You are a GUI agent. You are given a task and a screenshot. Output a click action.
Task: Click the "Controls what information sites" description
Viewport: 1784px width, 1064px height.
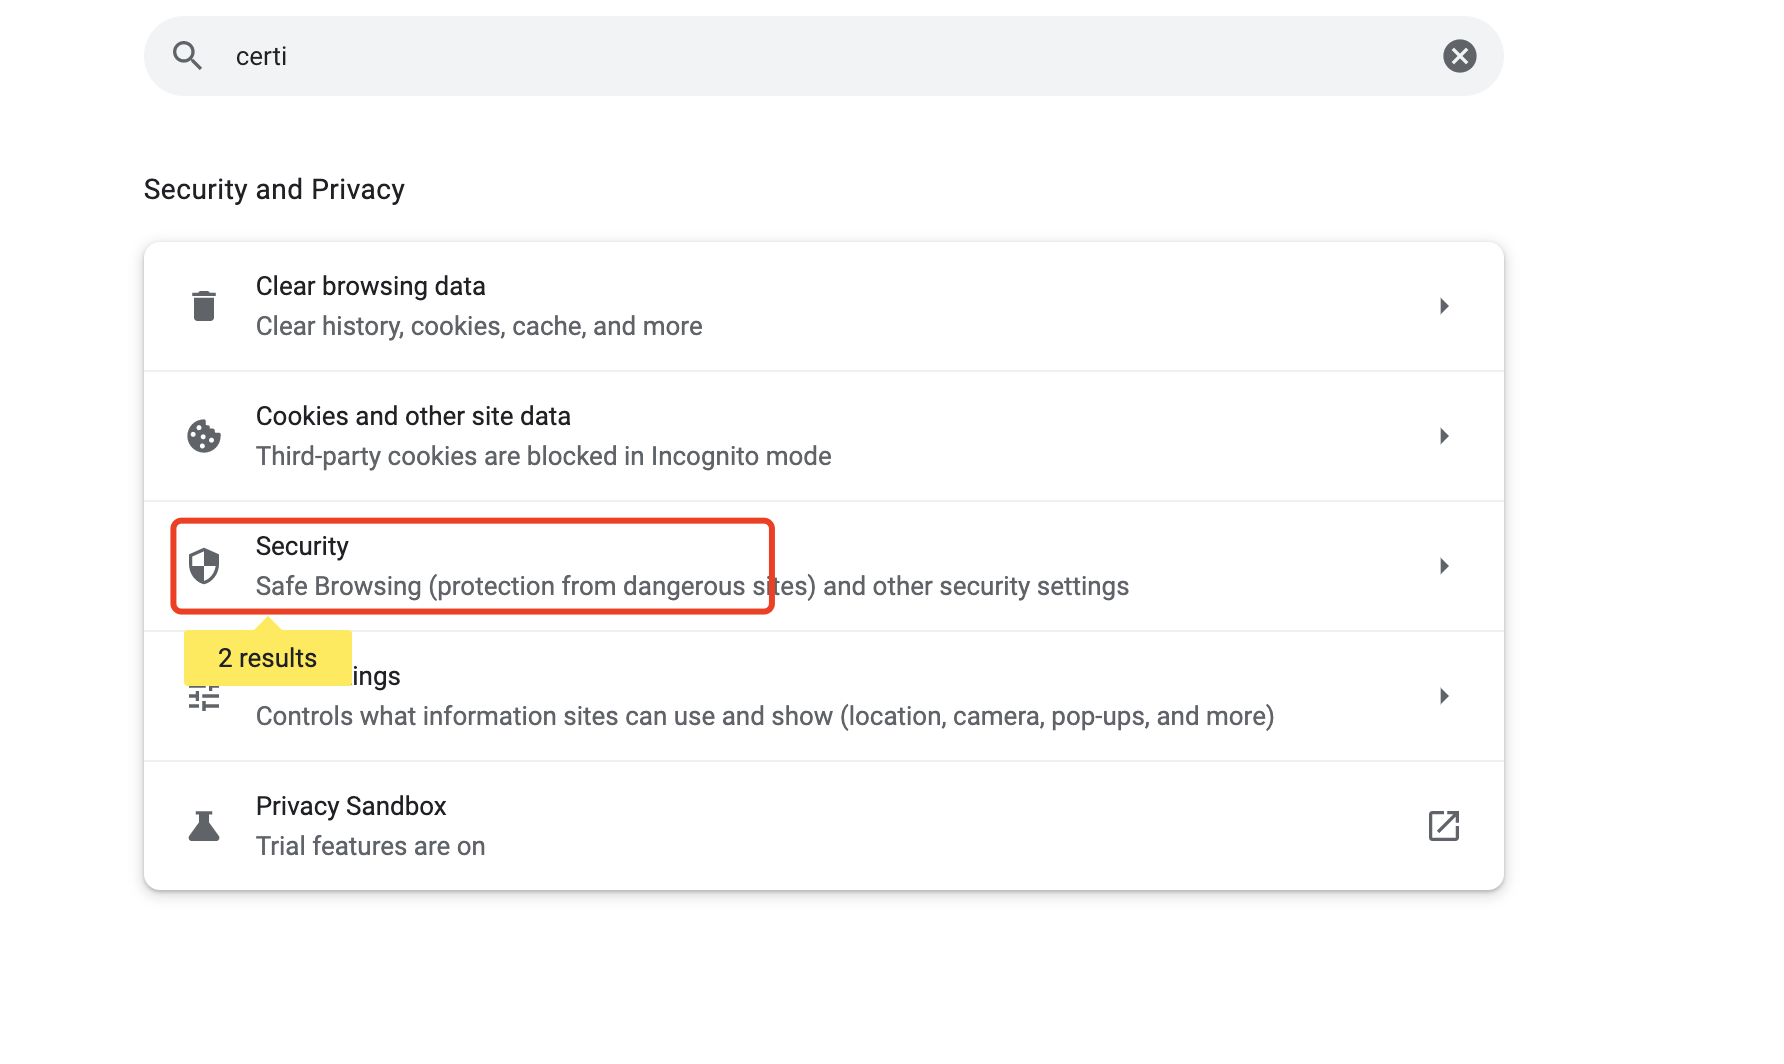(765, 716)
